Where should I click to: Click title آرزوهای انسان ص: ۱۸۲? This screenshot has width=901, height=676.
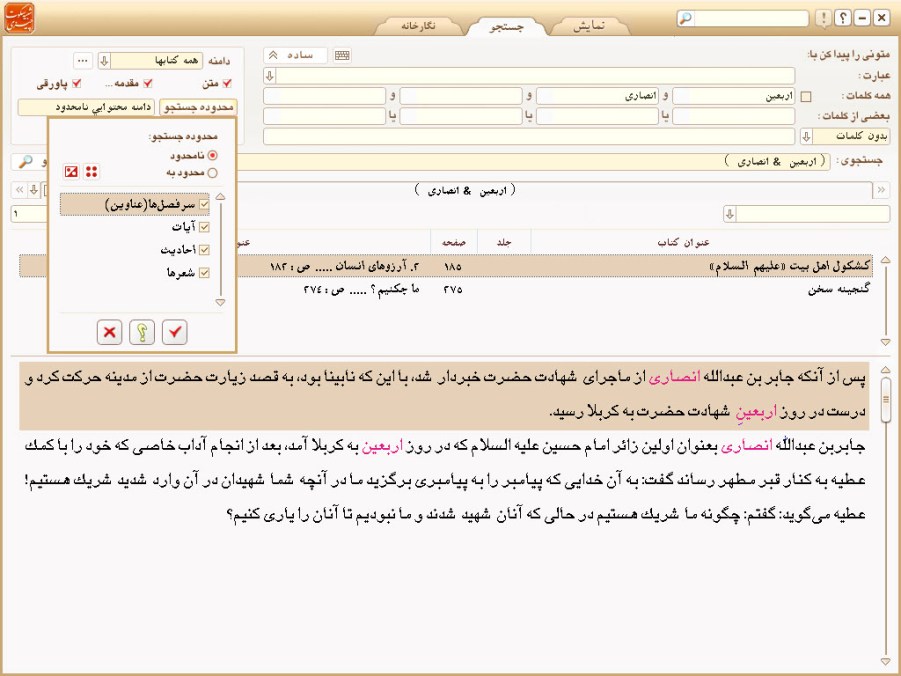[345, 266]
